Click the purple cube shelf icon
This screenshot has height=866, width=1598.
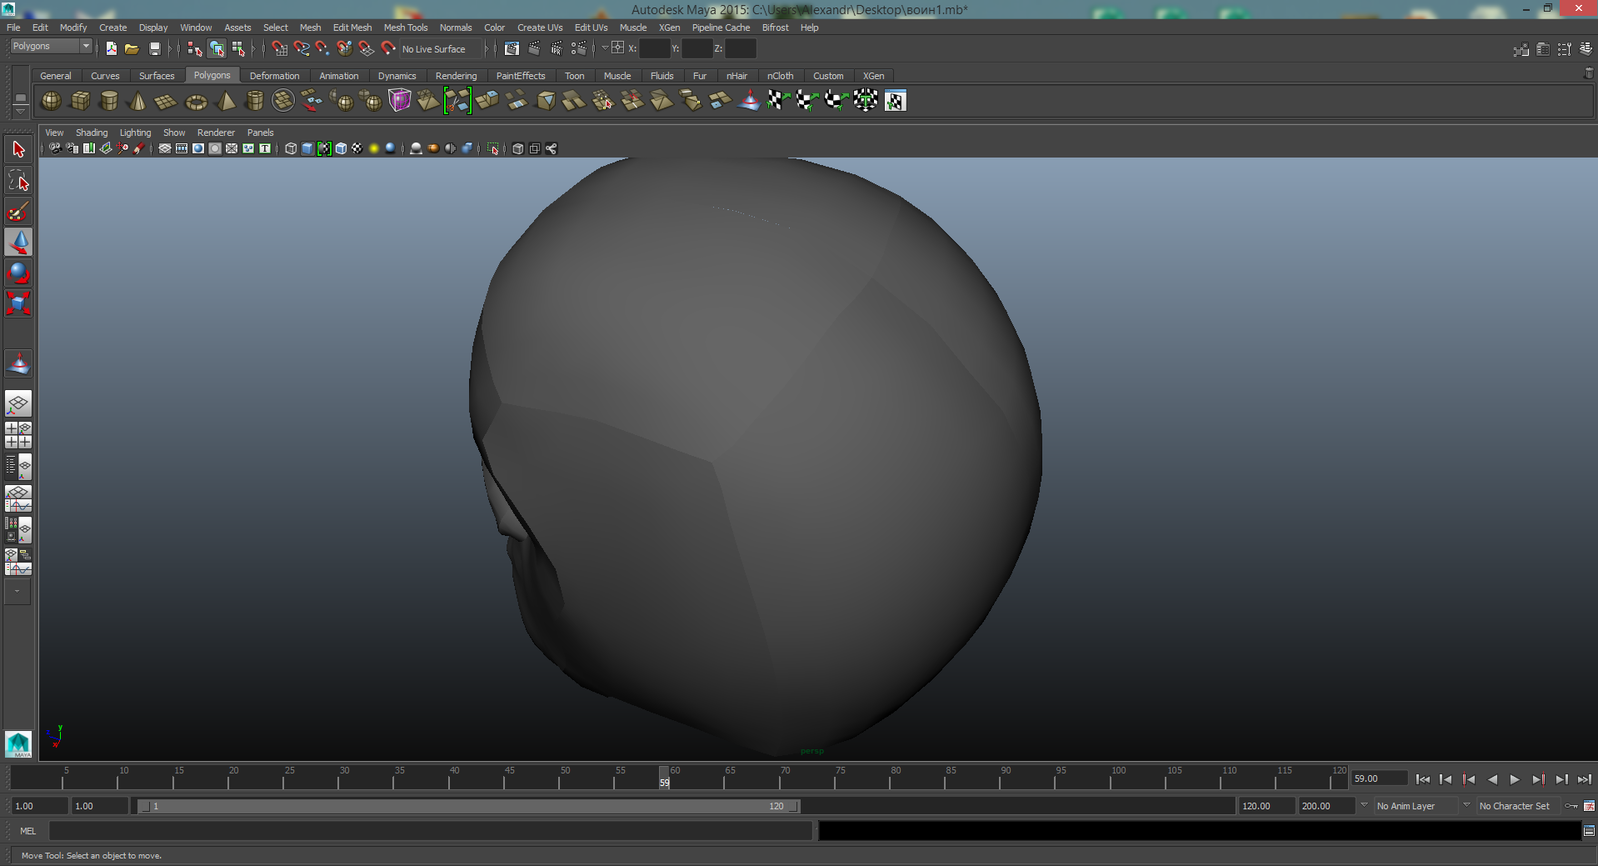[400, 100]
